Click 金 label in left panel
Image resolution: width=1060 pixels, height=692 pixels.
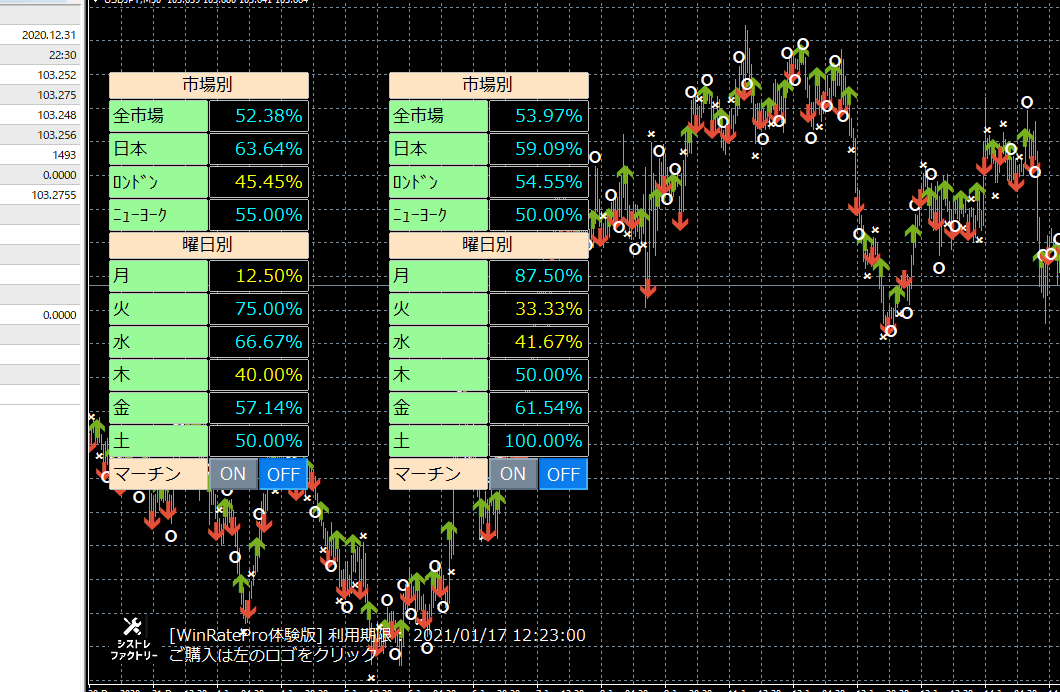pos(158,408)
